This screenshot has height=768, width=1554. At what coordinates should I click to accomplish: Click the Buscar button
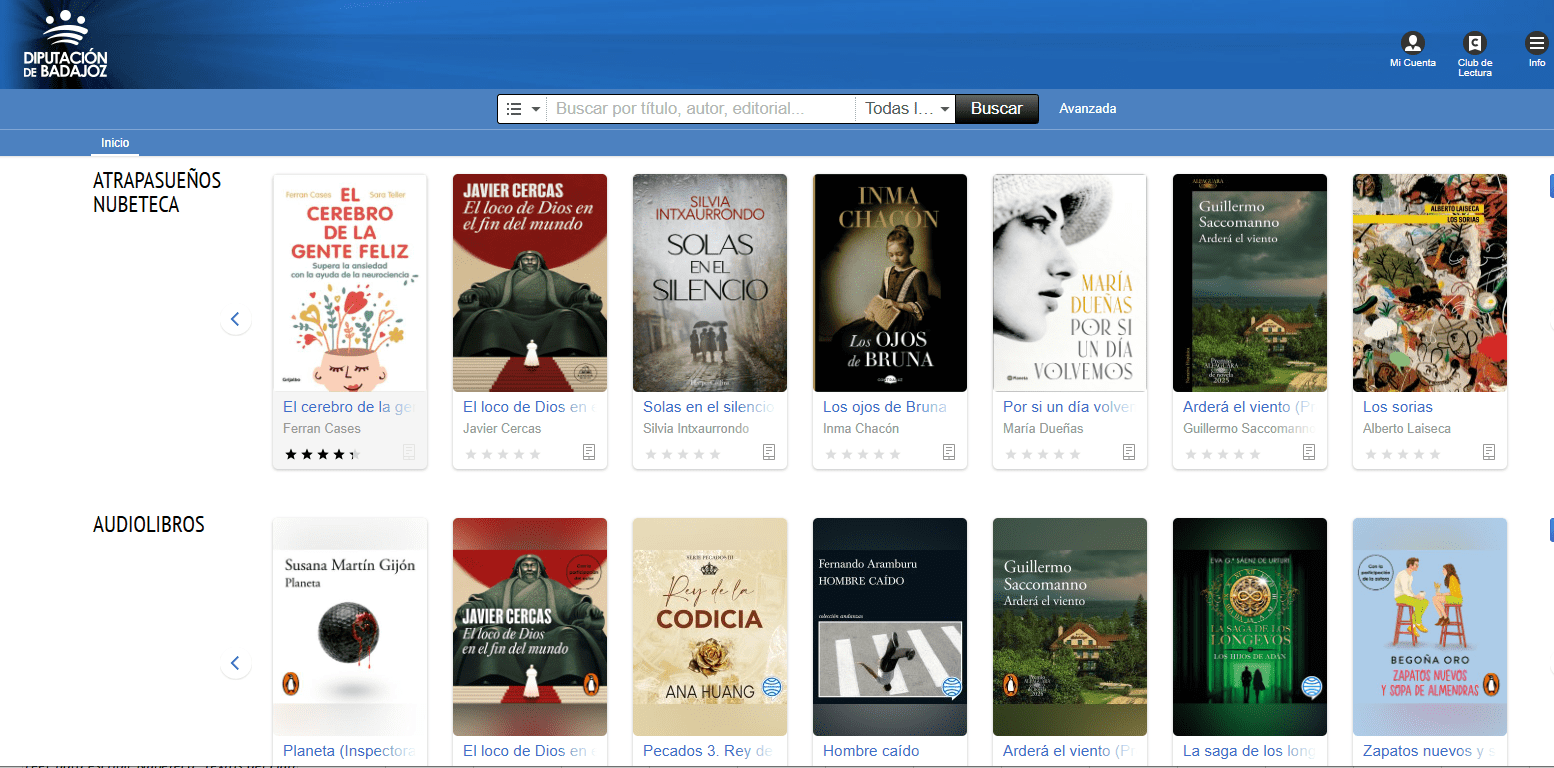pyautogui.click(x=997, y=109)
